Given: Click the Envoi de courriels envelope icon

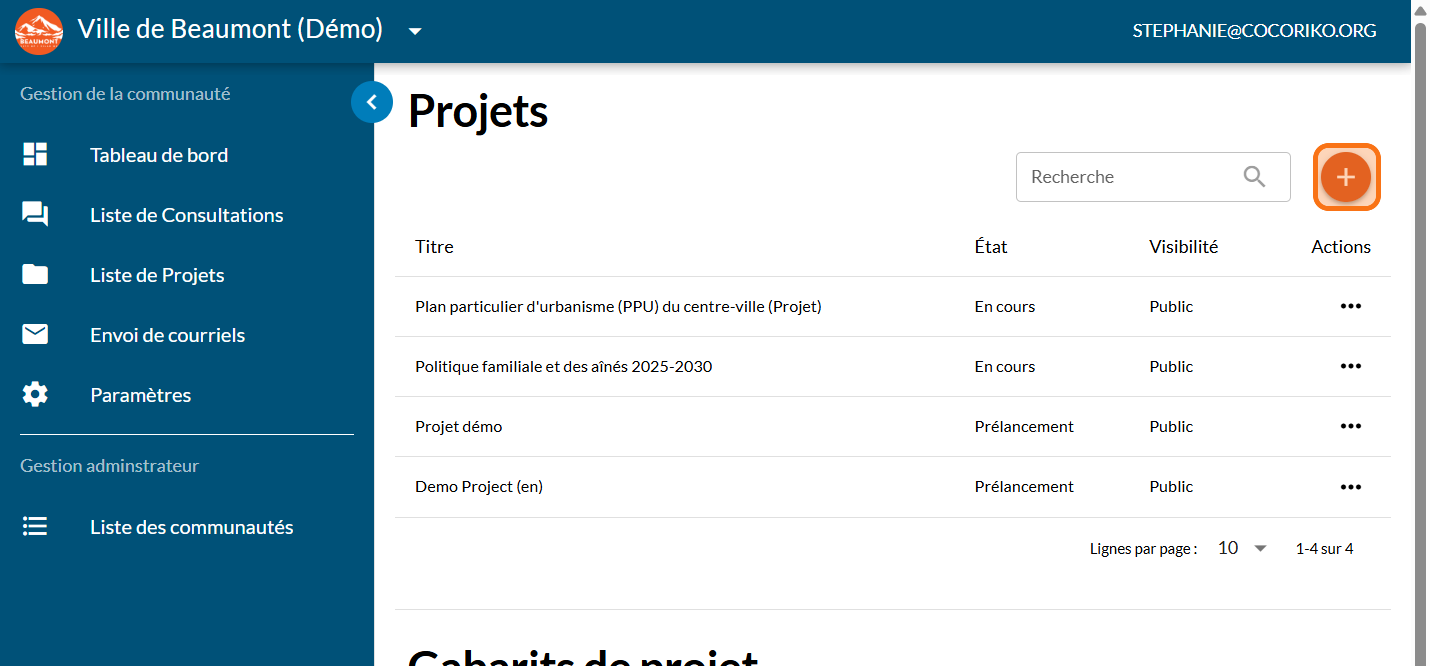Looking at the screenshot, I should tap(35, 335).
